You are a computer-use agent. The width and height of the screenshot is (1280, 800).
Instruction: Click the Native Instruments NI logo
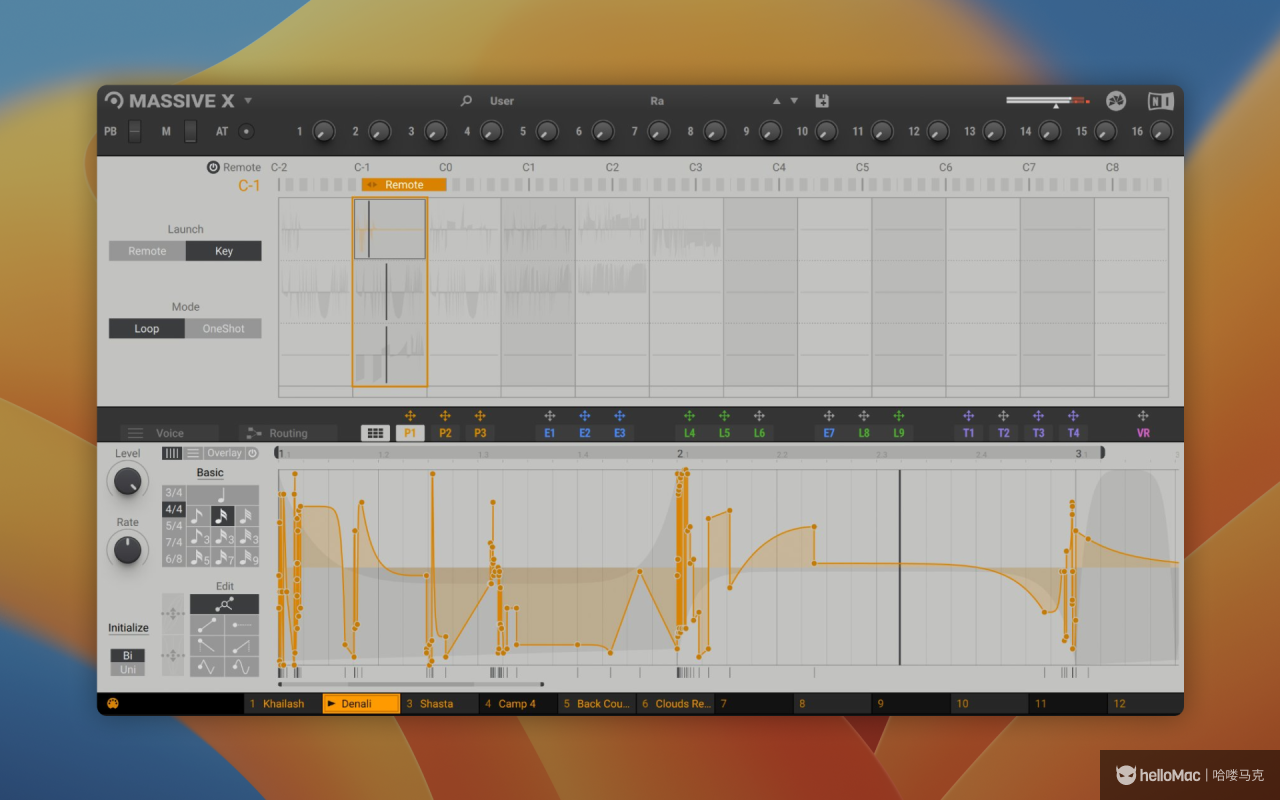click(1160, 101)
